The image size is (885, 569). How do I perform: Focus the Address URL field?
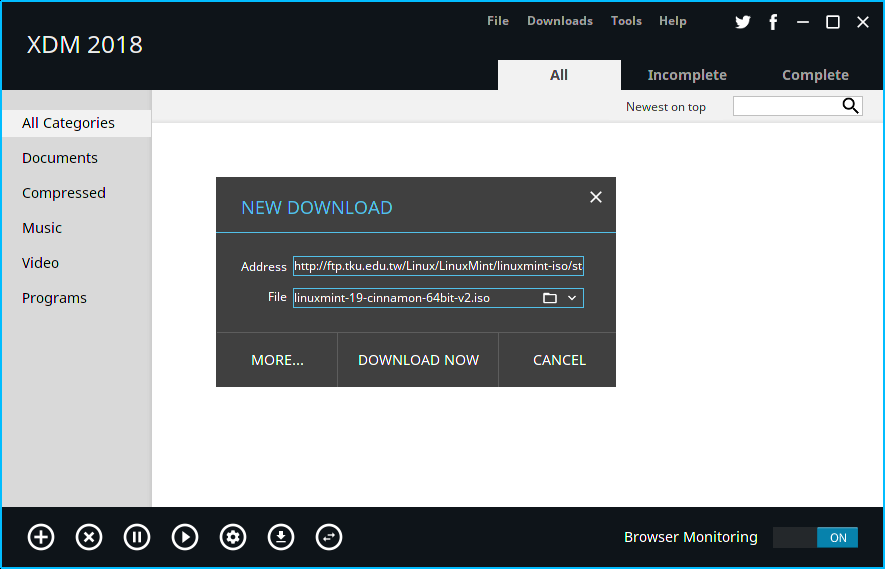[439, 266]
